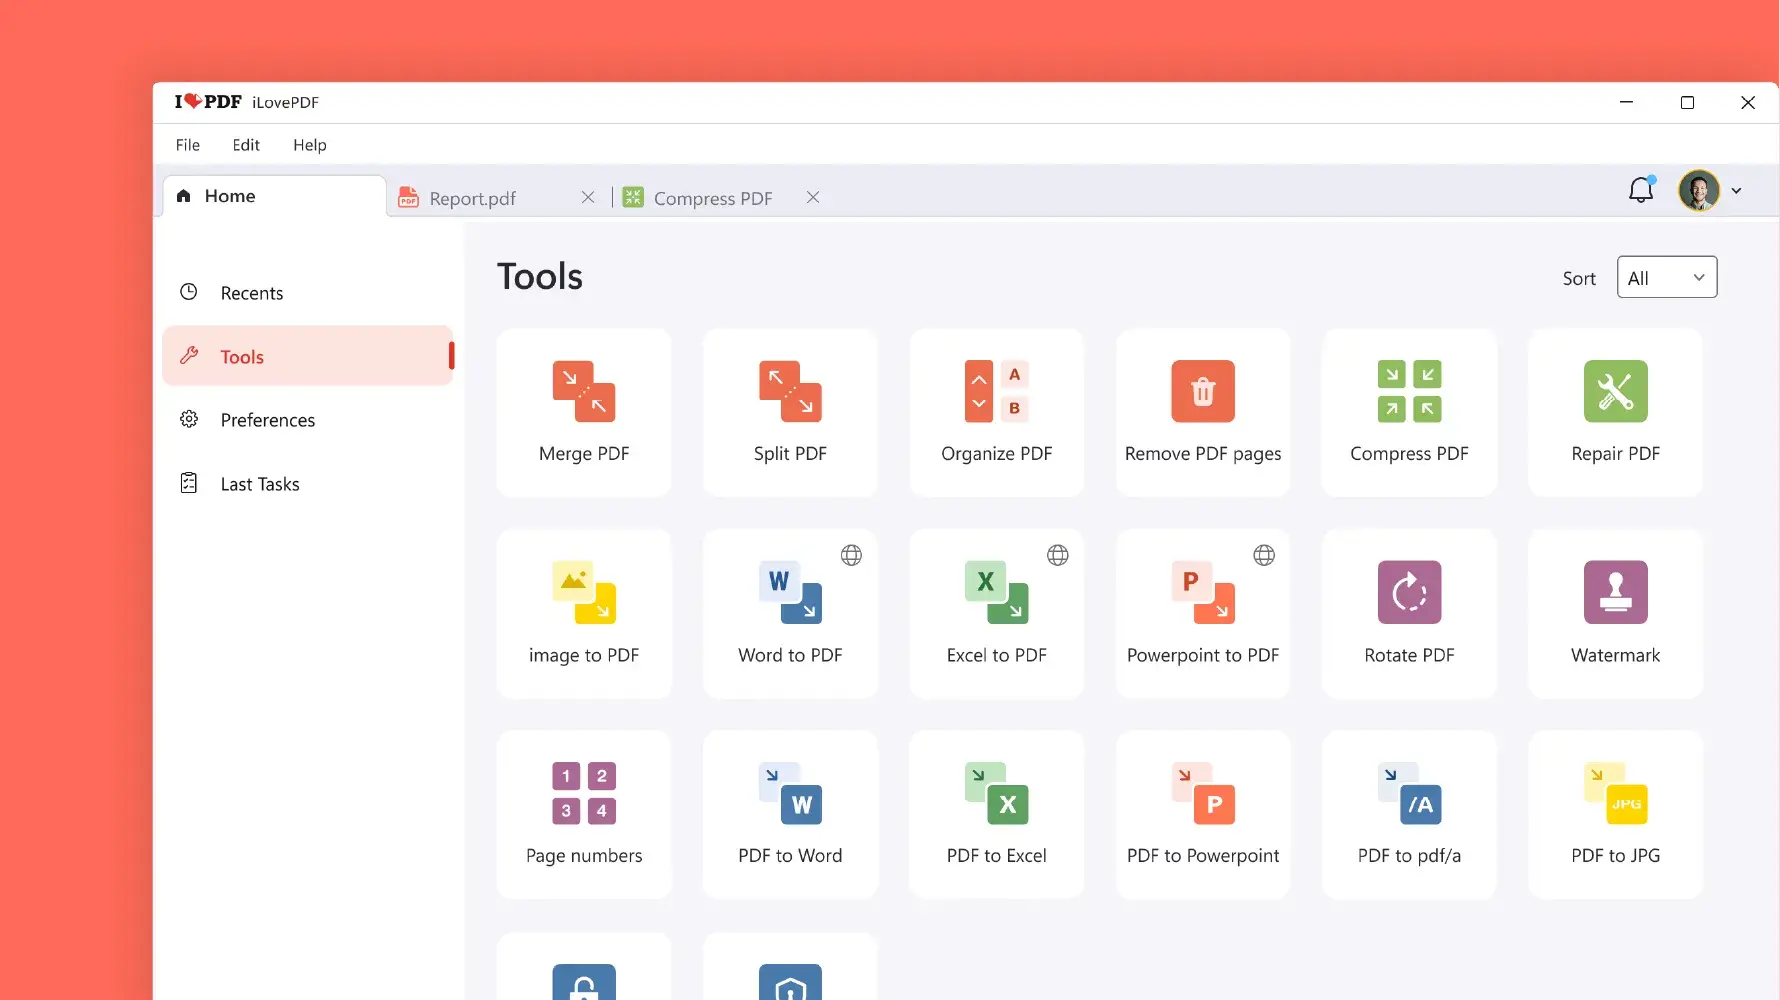1780x1000 pixels.
Task: Open the Help menu
Action: point(309,144)
